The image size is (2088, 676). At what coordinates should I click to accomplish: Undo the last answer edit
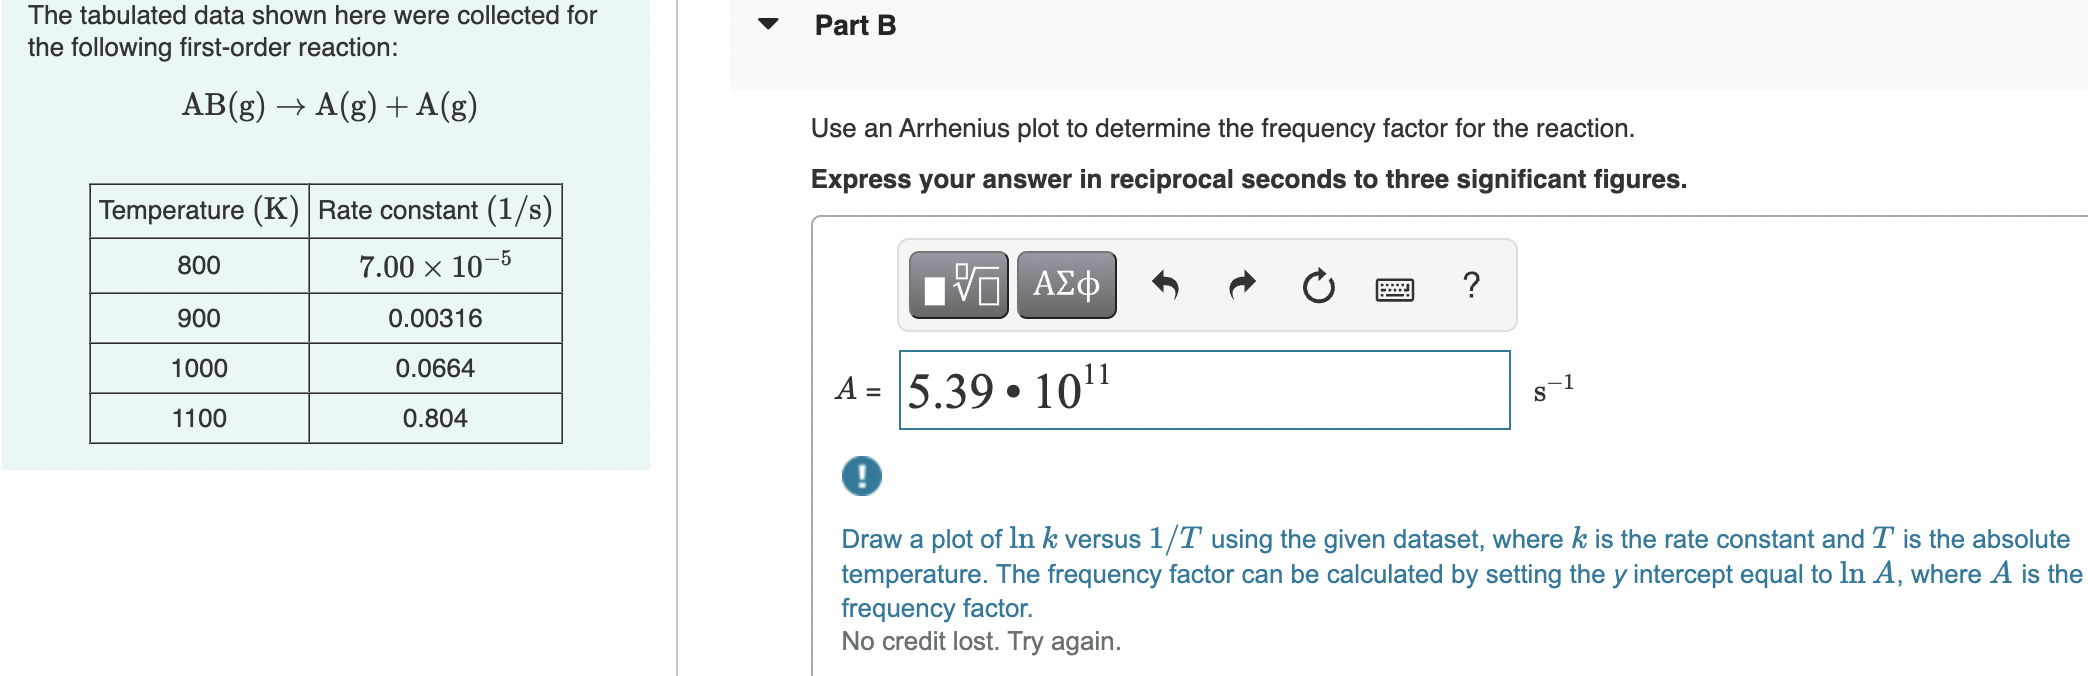[x=1166, y=286]
